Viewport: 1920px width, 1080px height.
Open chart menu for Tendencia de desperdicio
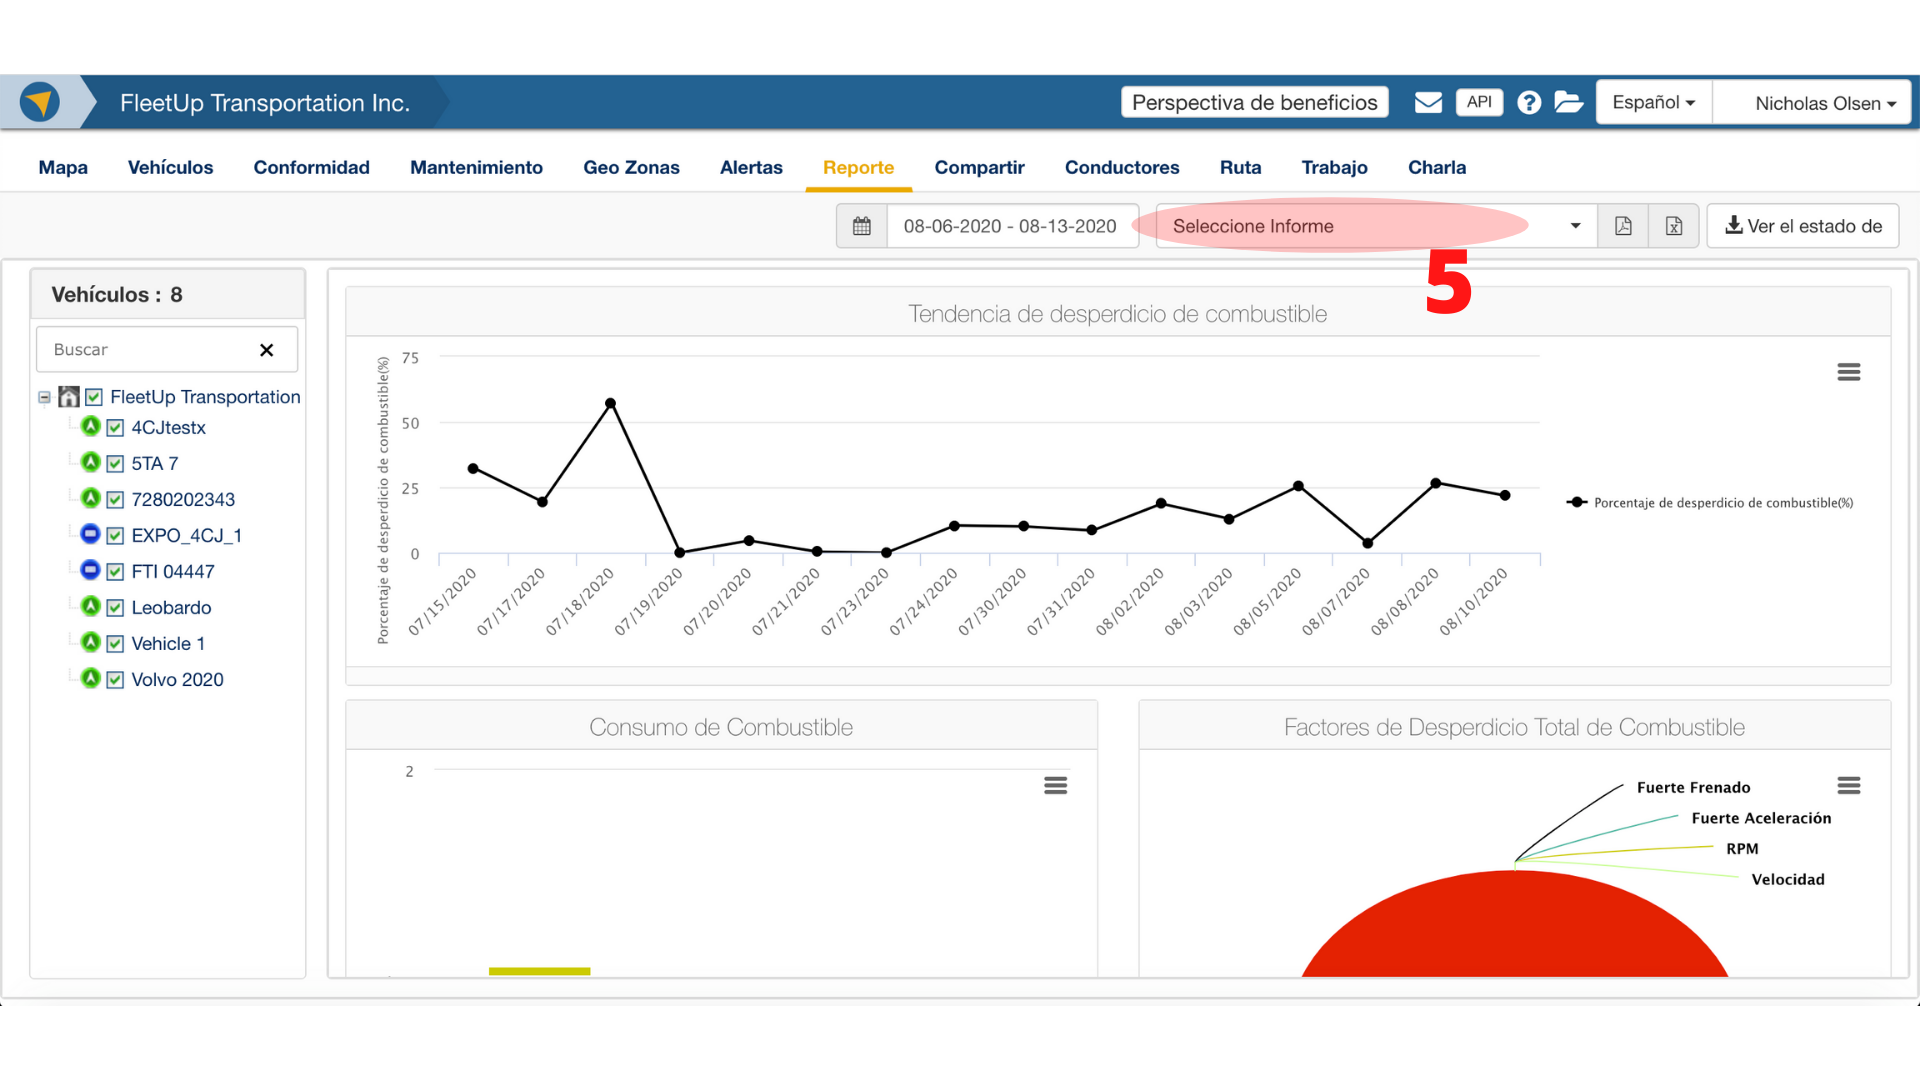pos(1849,372)
